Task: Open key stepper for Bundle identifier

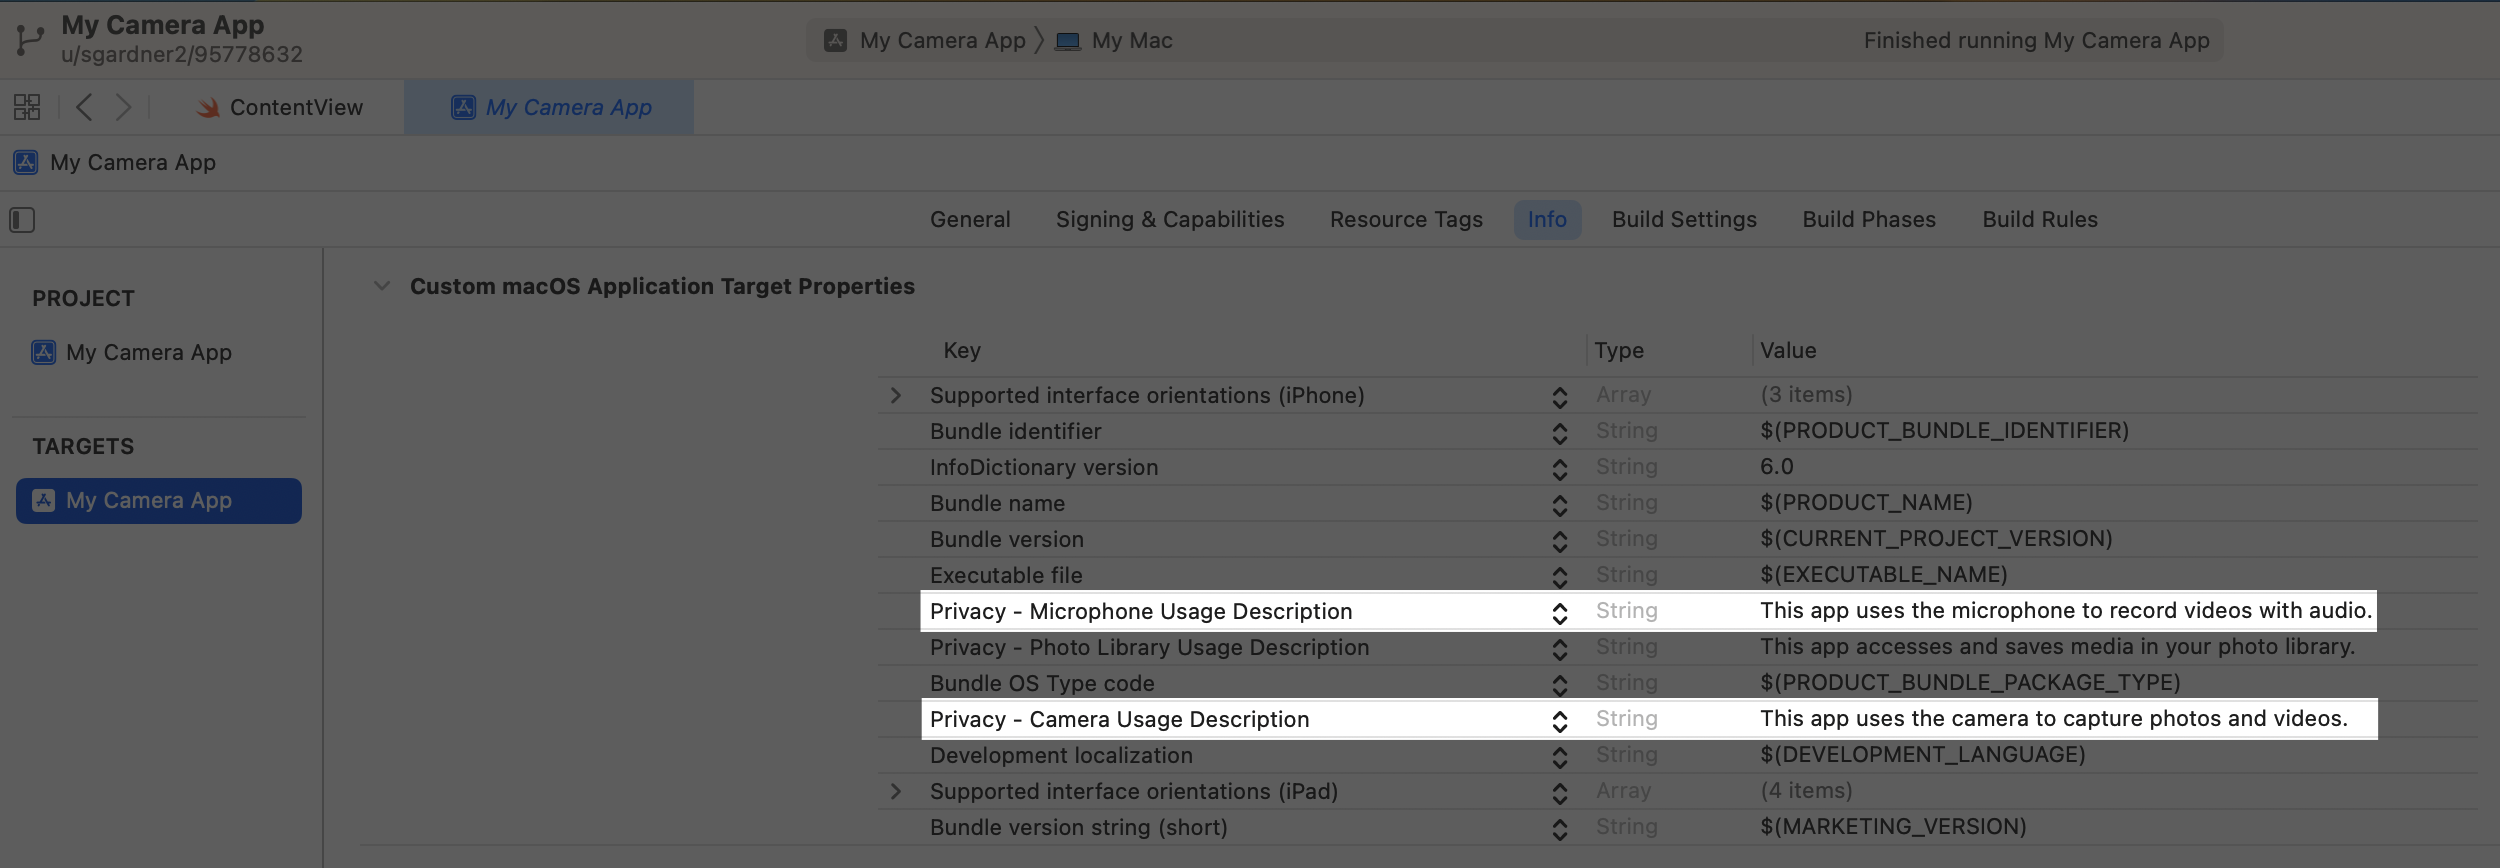Action: [x=1559, y=433]
